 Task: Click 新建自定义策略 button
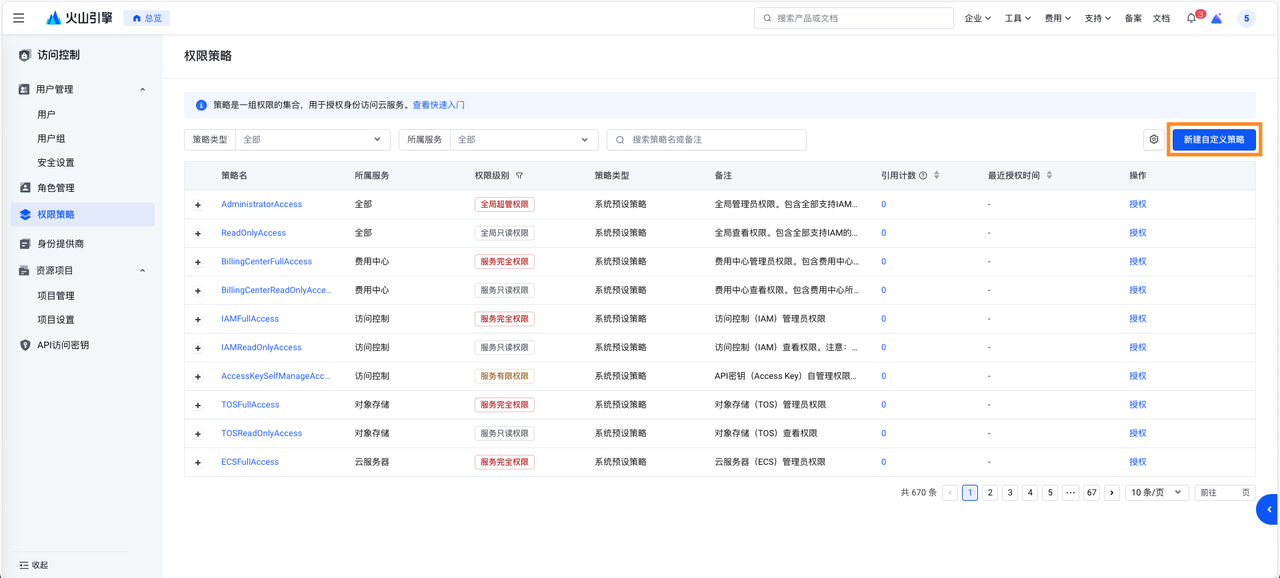pos(1214,140)
